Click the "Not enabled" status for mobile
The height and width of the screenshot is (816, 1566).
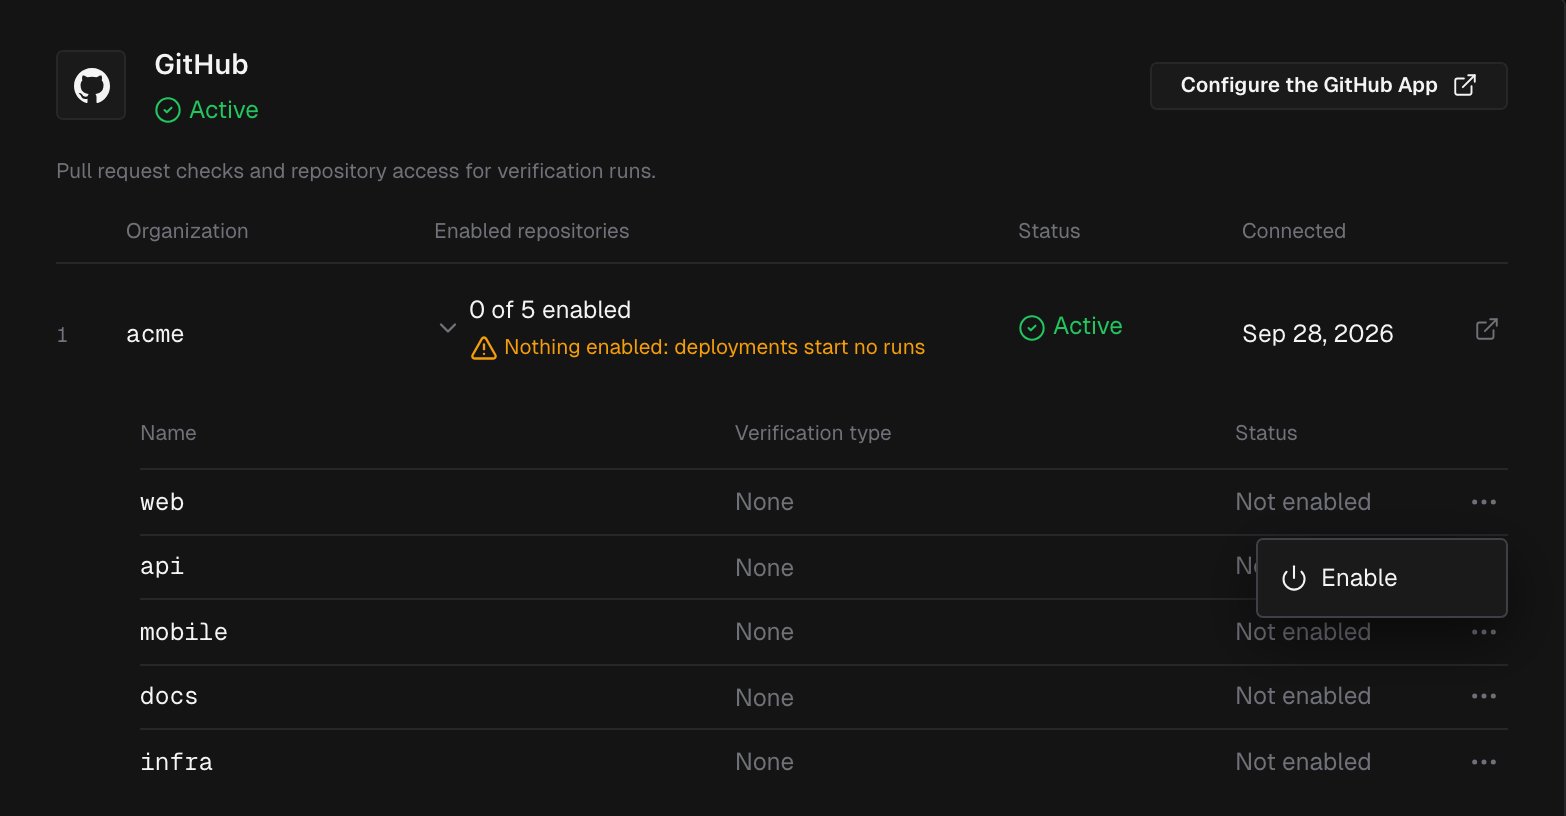(x=1303, y=632)
